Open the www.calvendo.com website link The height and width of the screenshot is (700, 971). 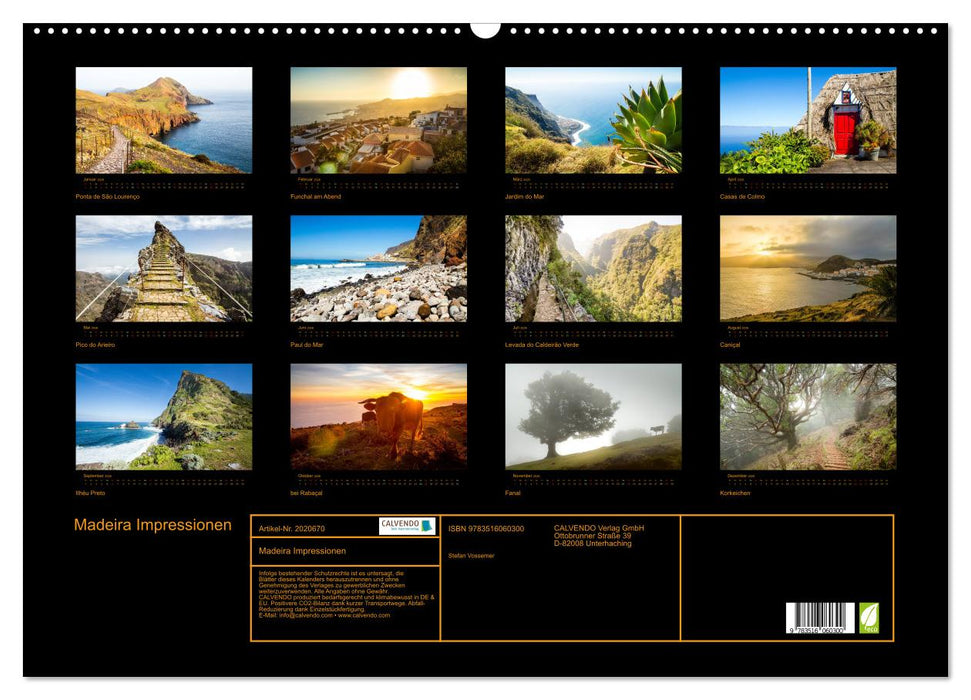point(364,616)
